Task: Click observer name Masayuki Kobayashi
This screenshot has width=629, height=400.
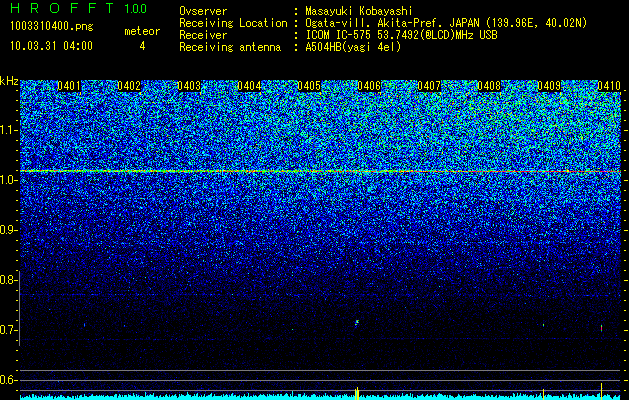Action: click(x=359, y=12)
